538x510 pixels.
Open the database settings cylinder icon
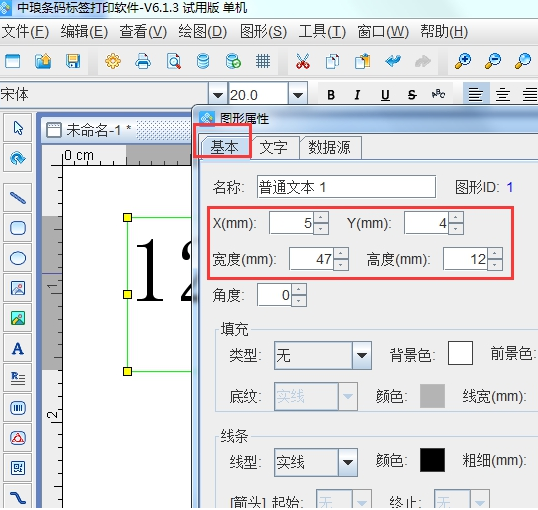click(203, 62)
